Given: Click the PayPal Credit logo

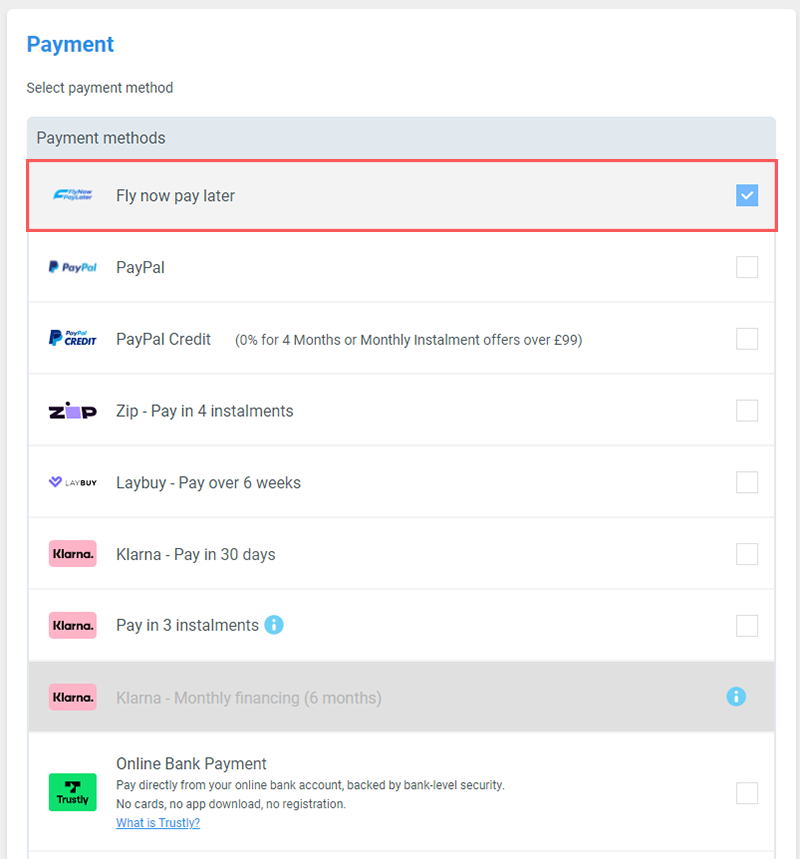Looking at the screenshot, I should (72, 338).
